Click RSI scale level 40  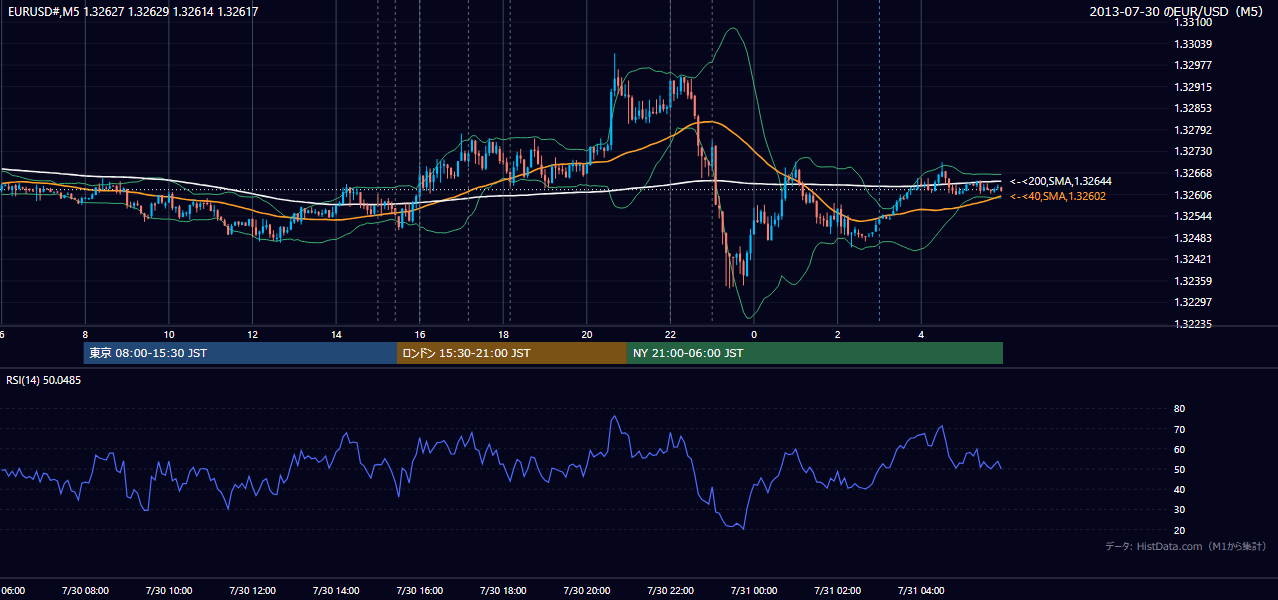1179,489
